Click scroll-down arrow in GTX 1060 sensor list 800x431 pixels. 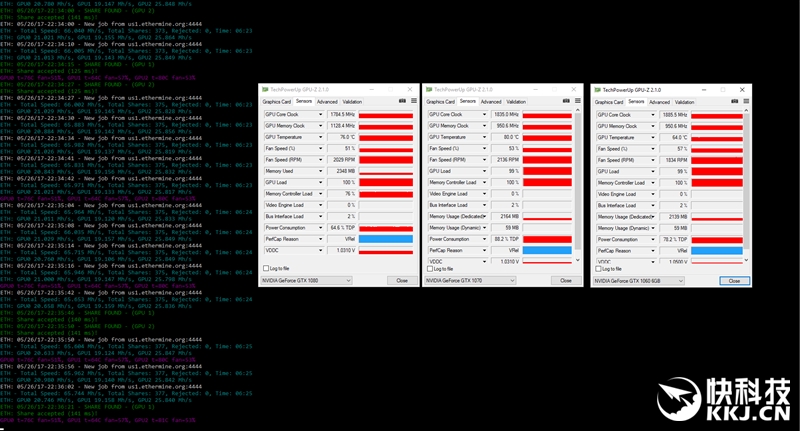click(746, 260)
